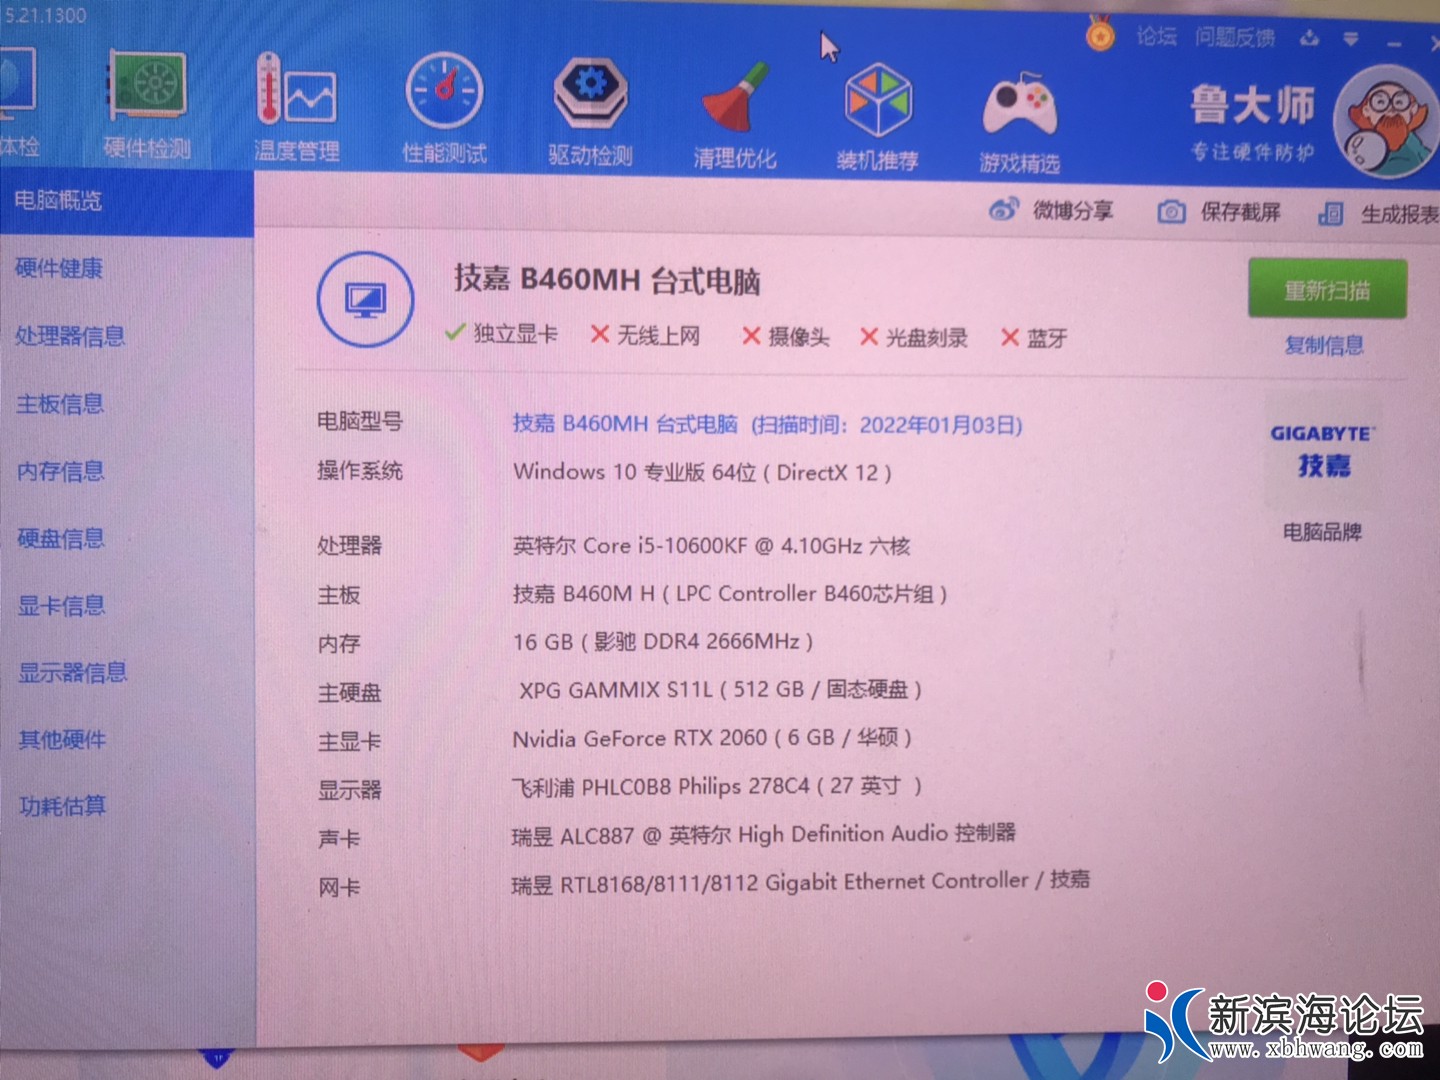
Task: Launch 性能测试 performance test gauge icon
Action: (444, 105)
